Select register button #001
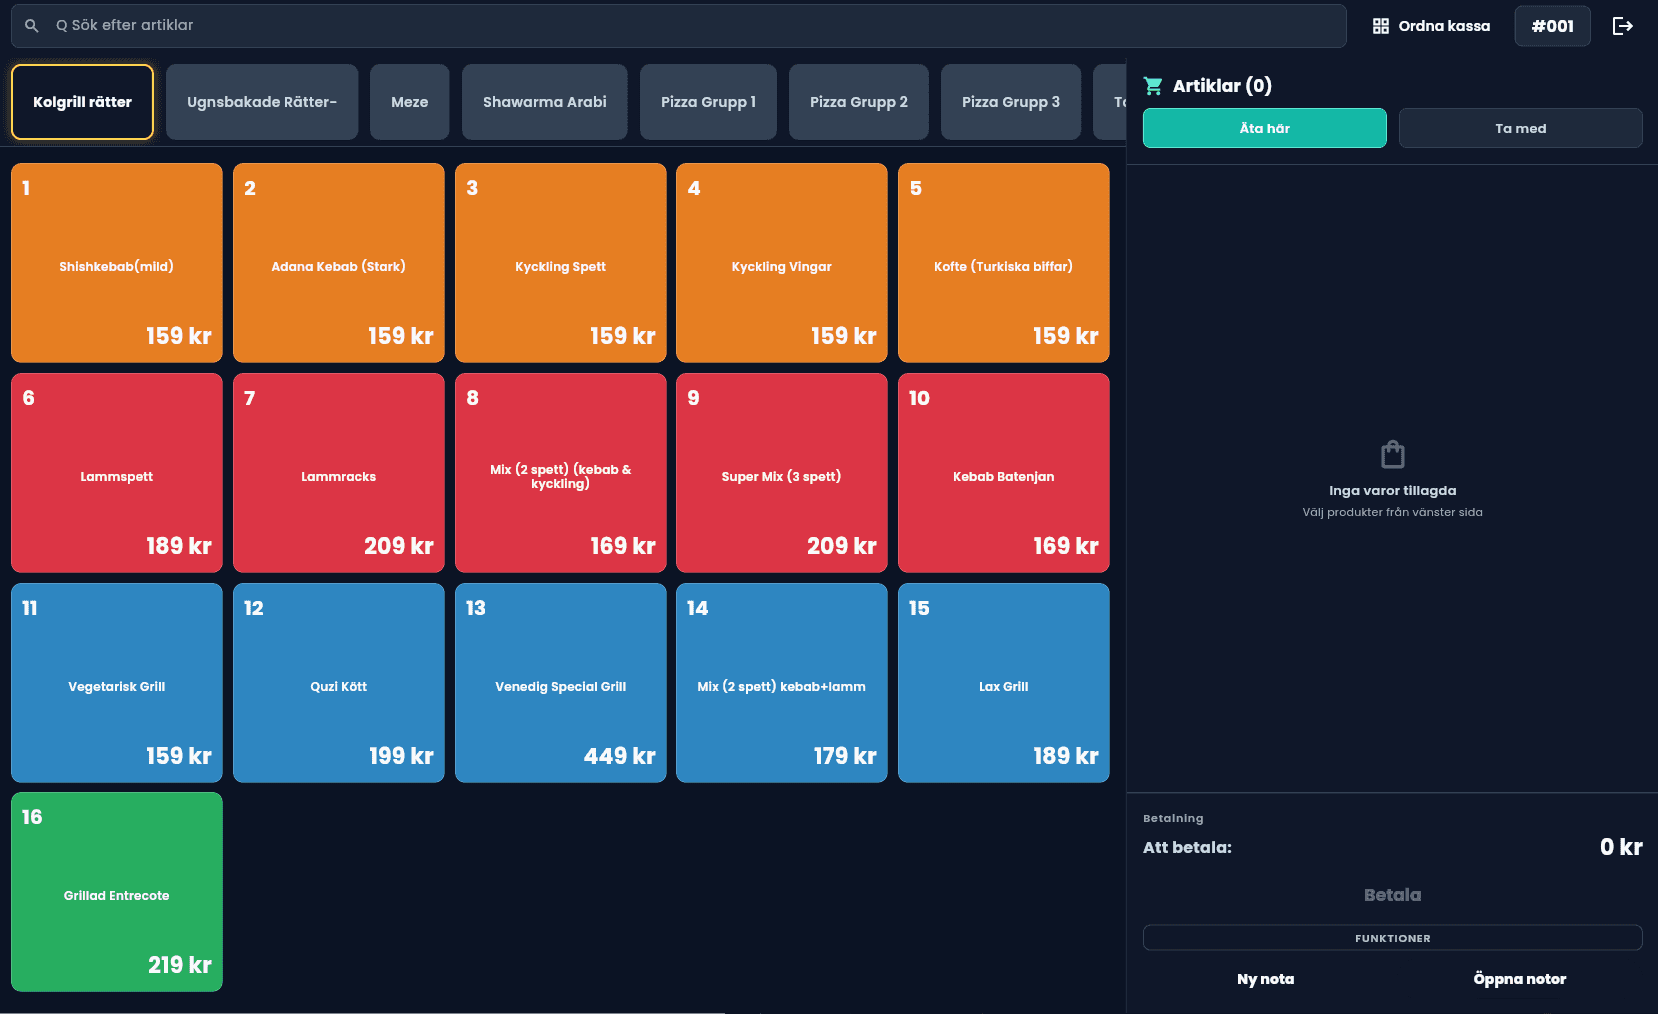The height and width of the screenshot is (1014, 1658). click(x=1552, y=25)
